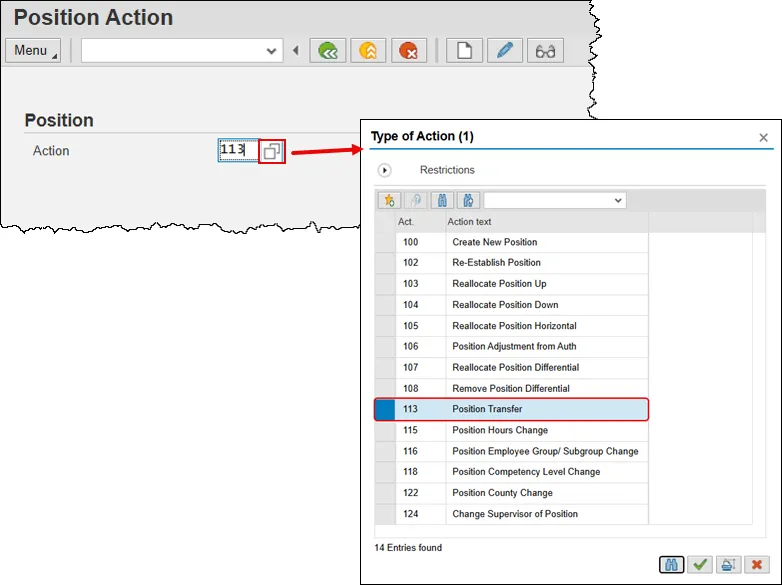
Task: Select row 113 Position Transfer
Action: [x=512, y=409]
